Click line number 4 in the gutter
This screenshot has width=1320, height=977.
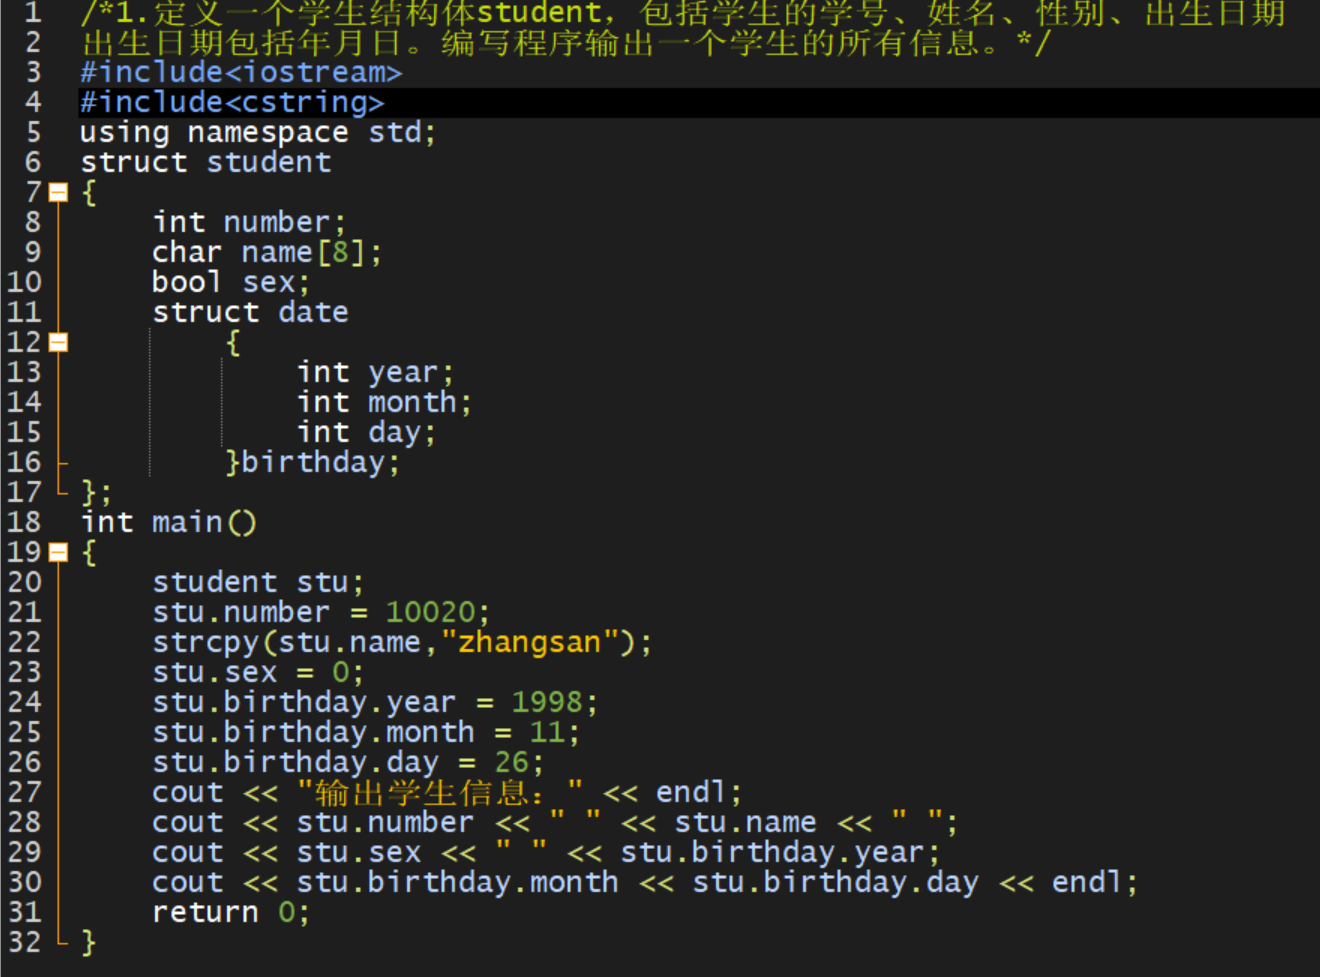coord(33,102)
